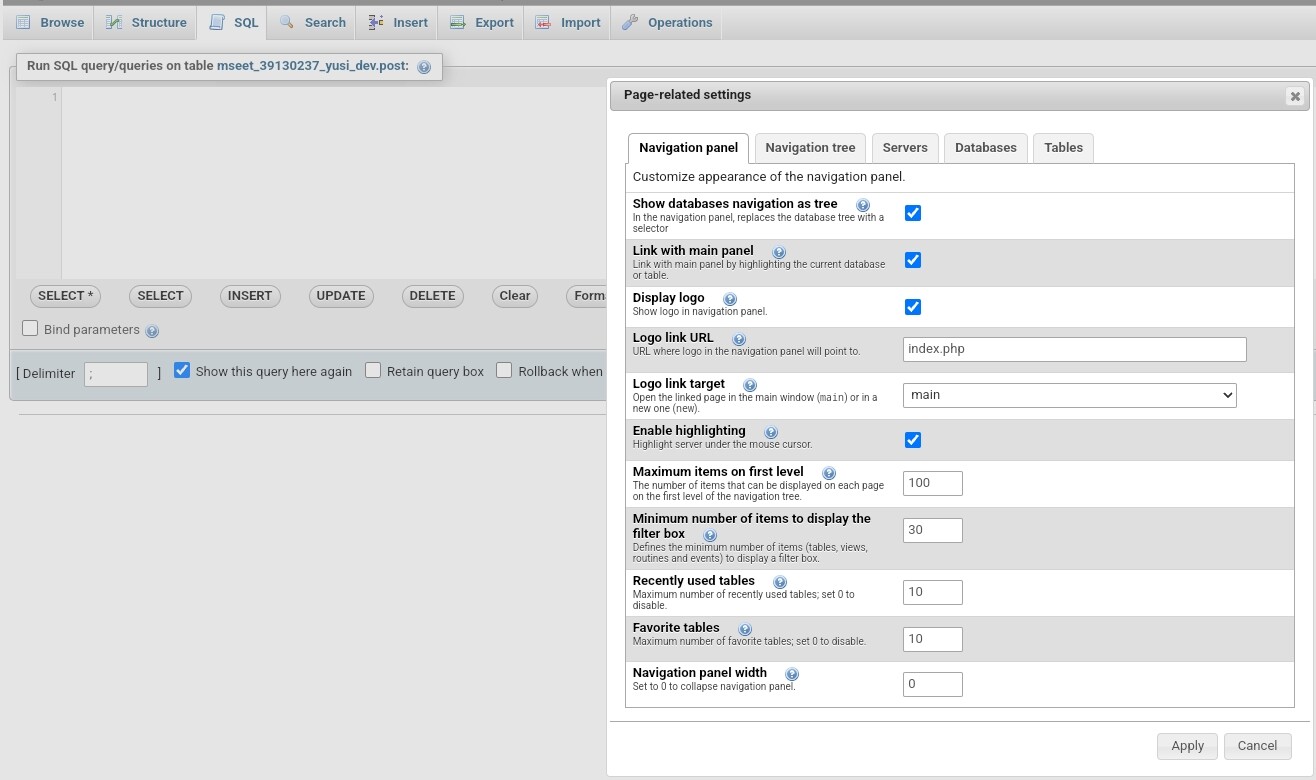Open the mseet_39130237_yusi_dev.post table link
This screenshot has width=1316, height=780.
click(x=313, y=66)
